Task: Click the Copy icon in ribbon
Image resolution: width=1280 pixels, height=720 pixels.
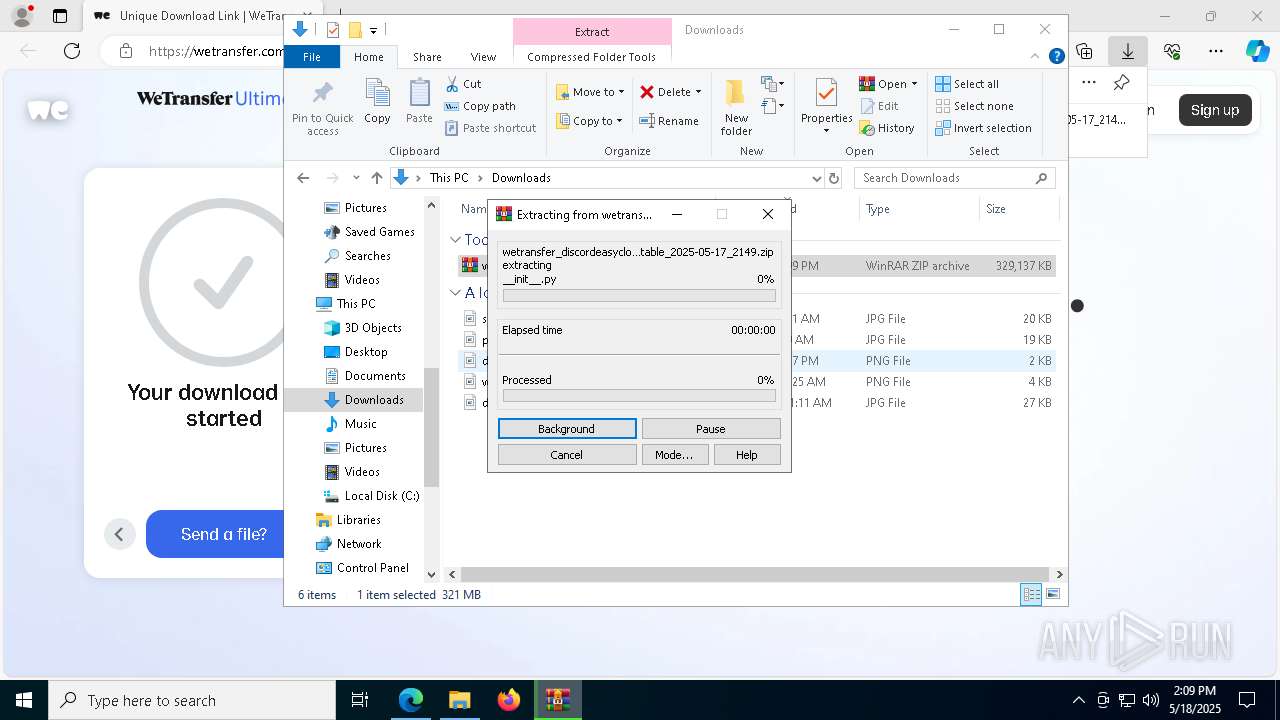Action: pyautogui.click(x=377, y=102)
